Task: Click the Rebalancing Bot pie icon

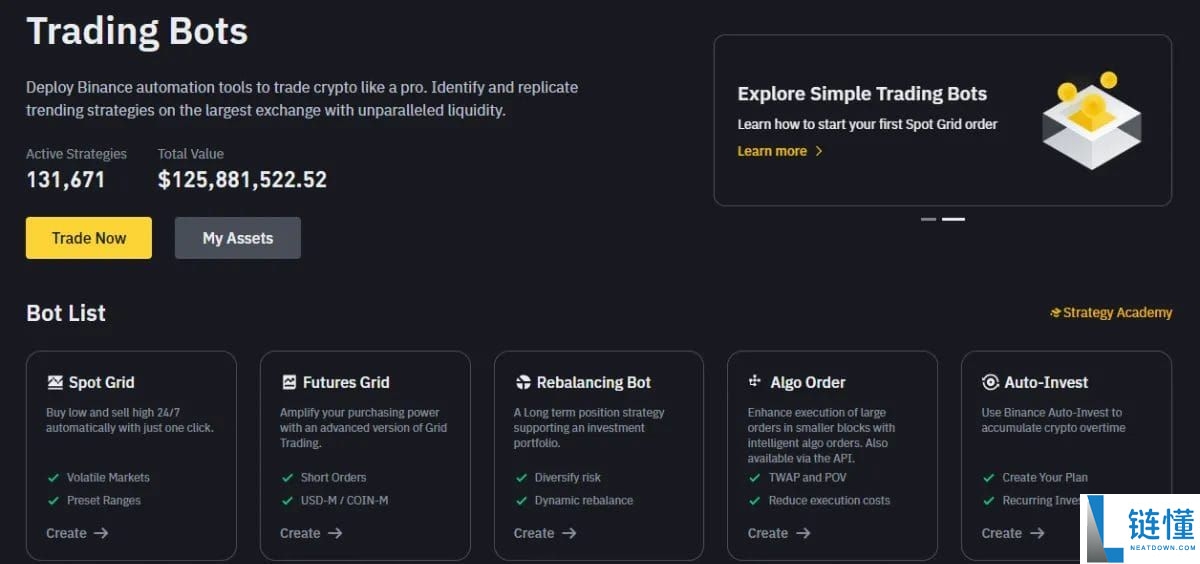Action: click(523, 382)
